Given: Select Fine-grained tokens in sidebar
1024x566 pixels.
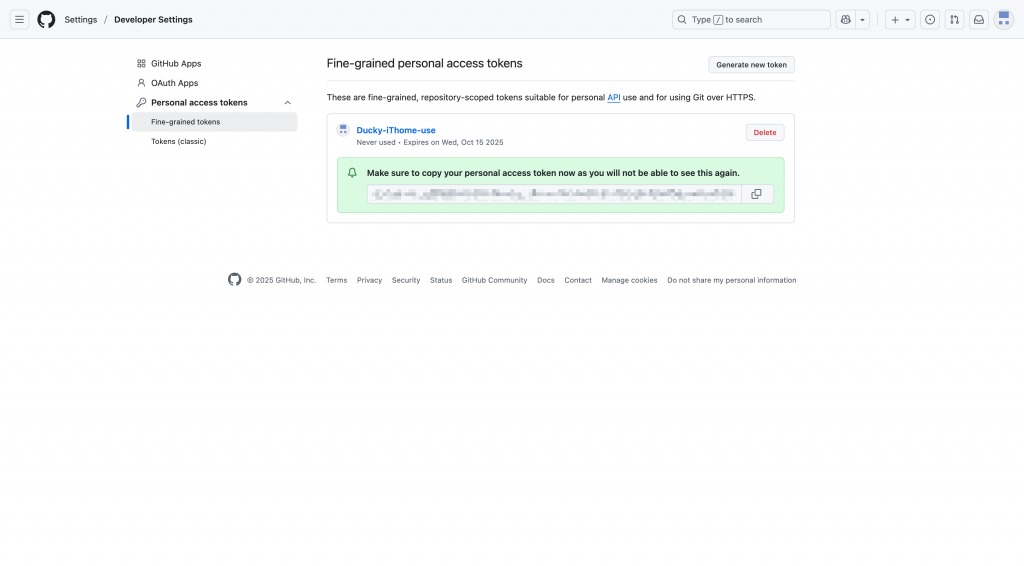Looking at the screenshot, I should click(185, 122).
